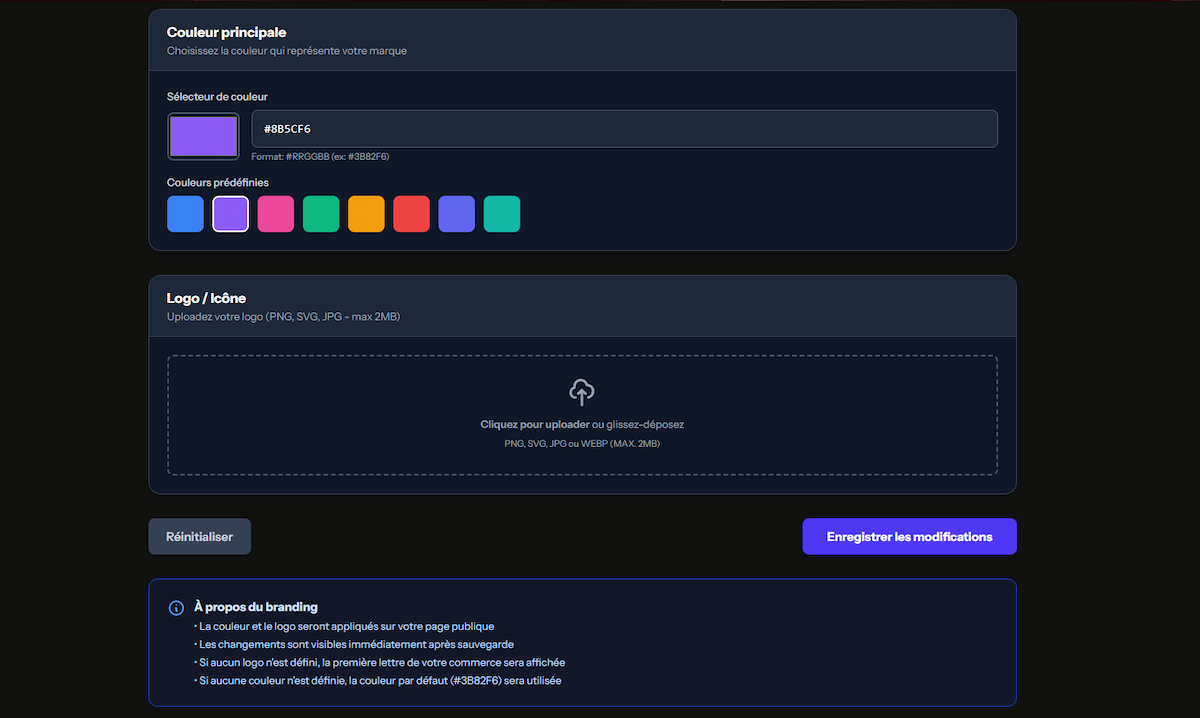Click the current color preview box
Viewport: 1200px width, 718px height.
[203, 135]
